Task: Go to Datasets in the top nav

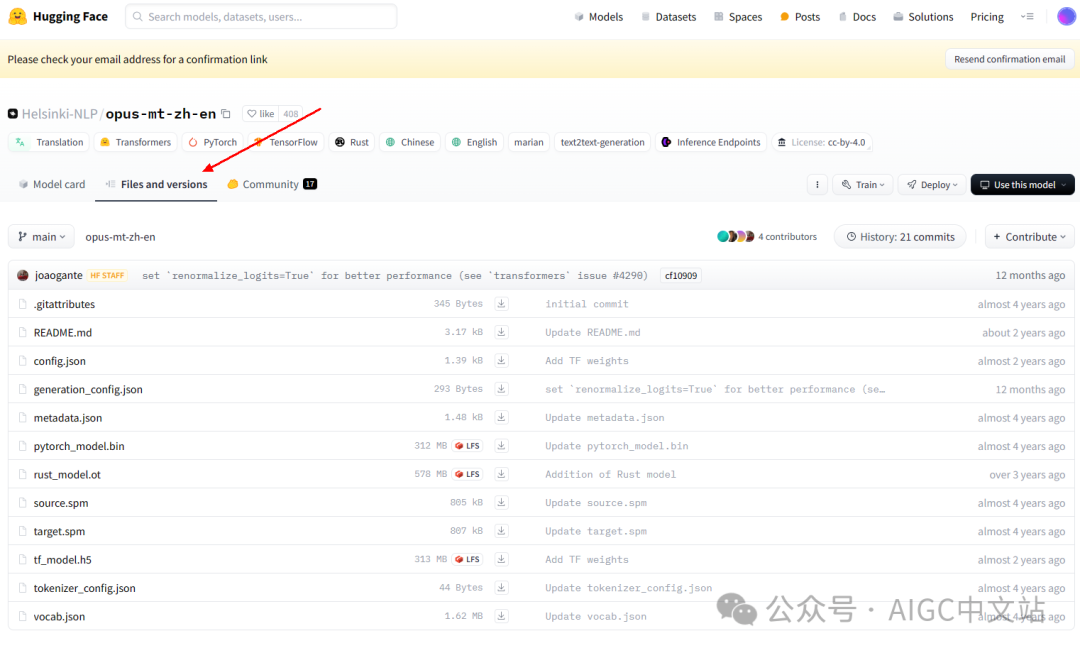Action: point(668,17)
